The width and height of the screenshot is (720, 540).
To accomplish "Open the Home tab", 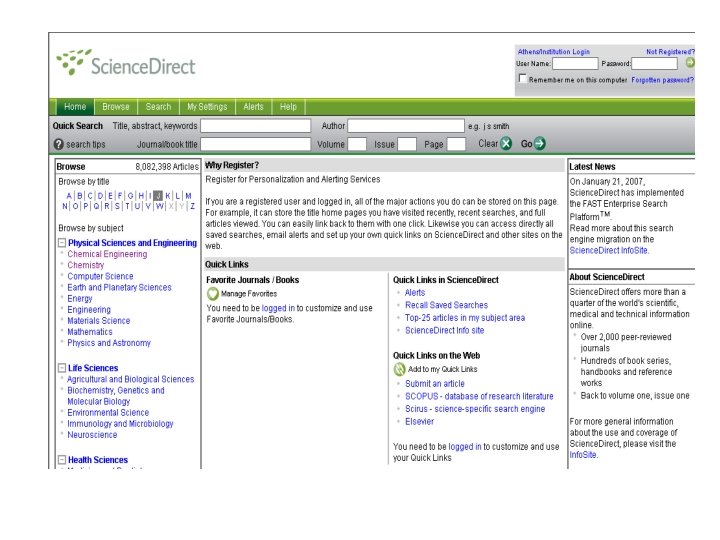I will [75, 107].
